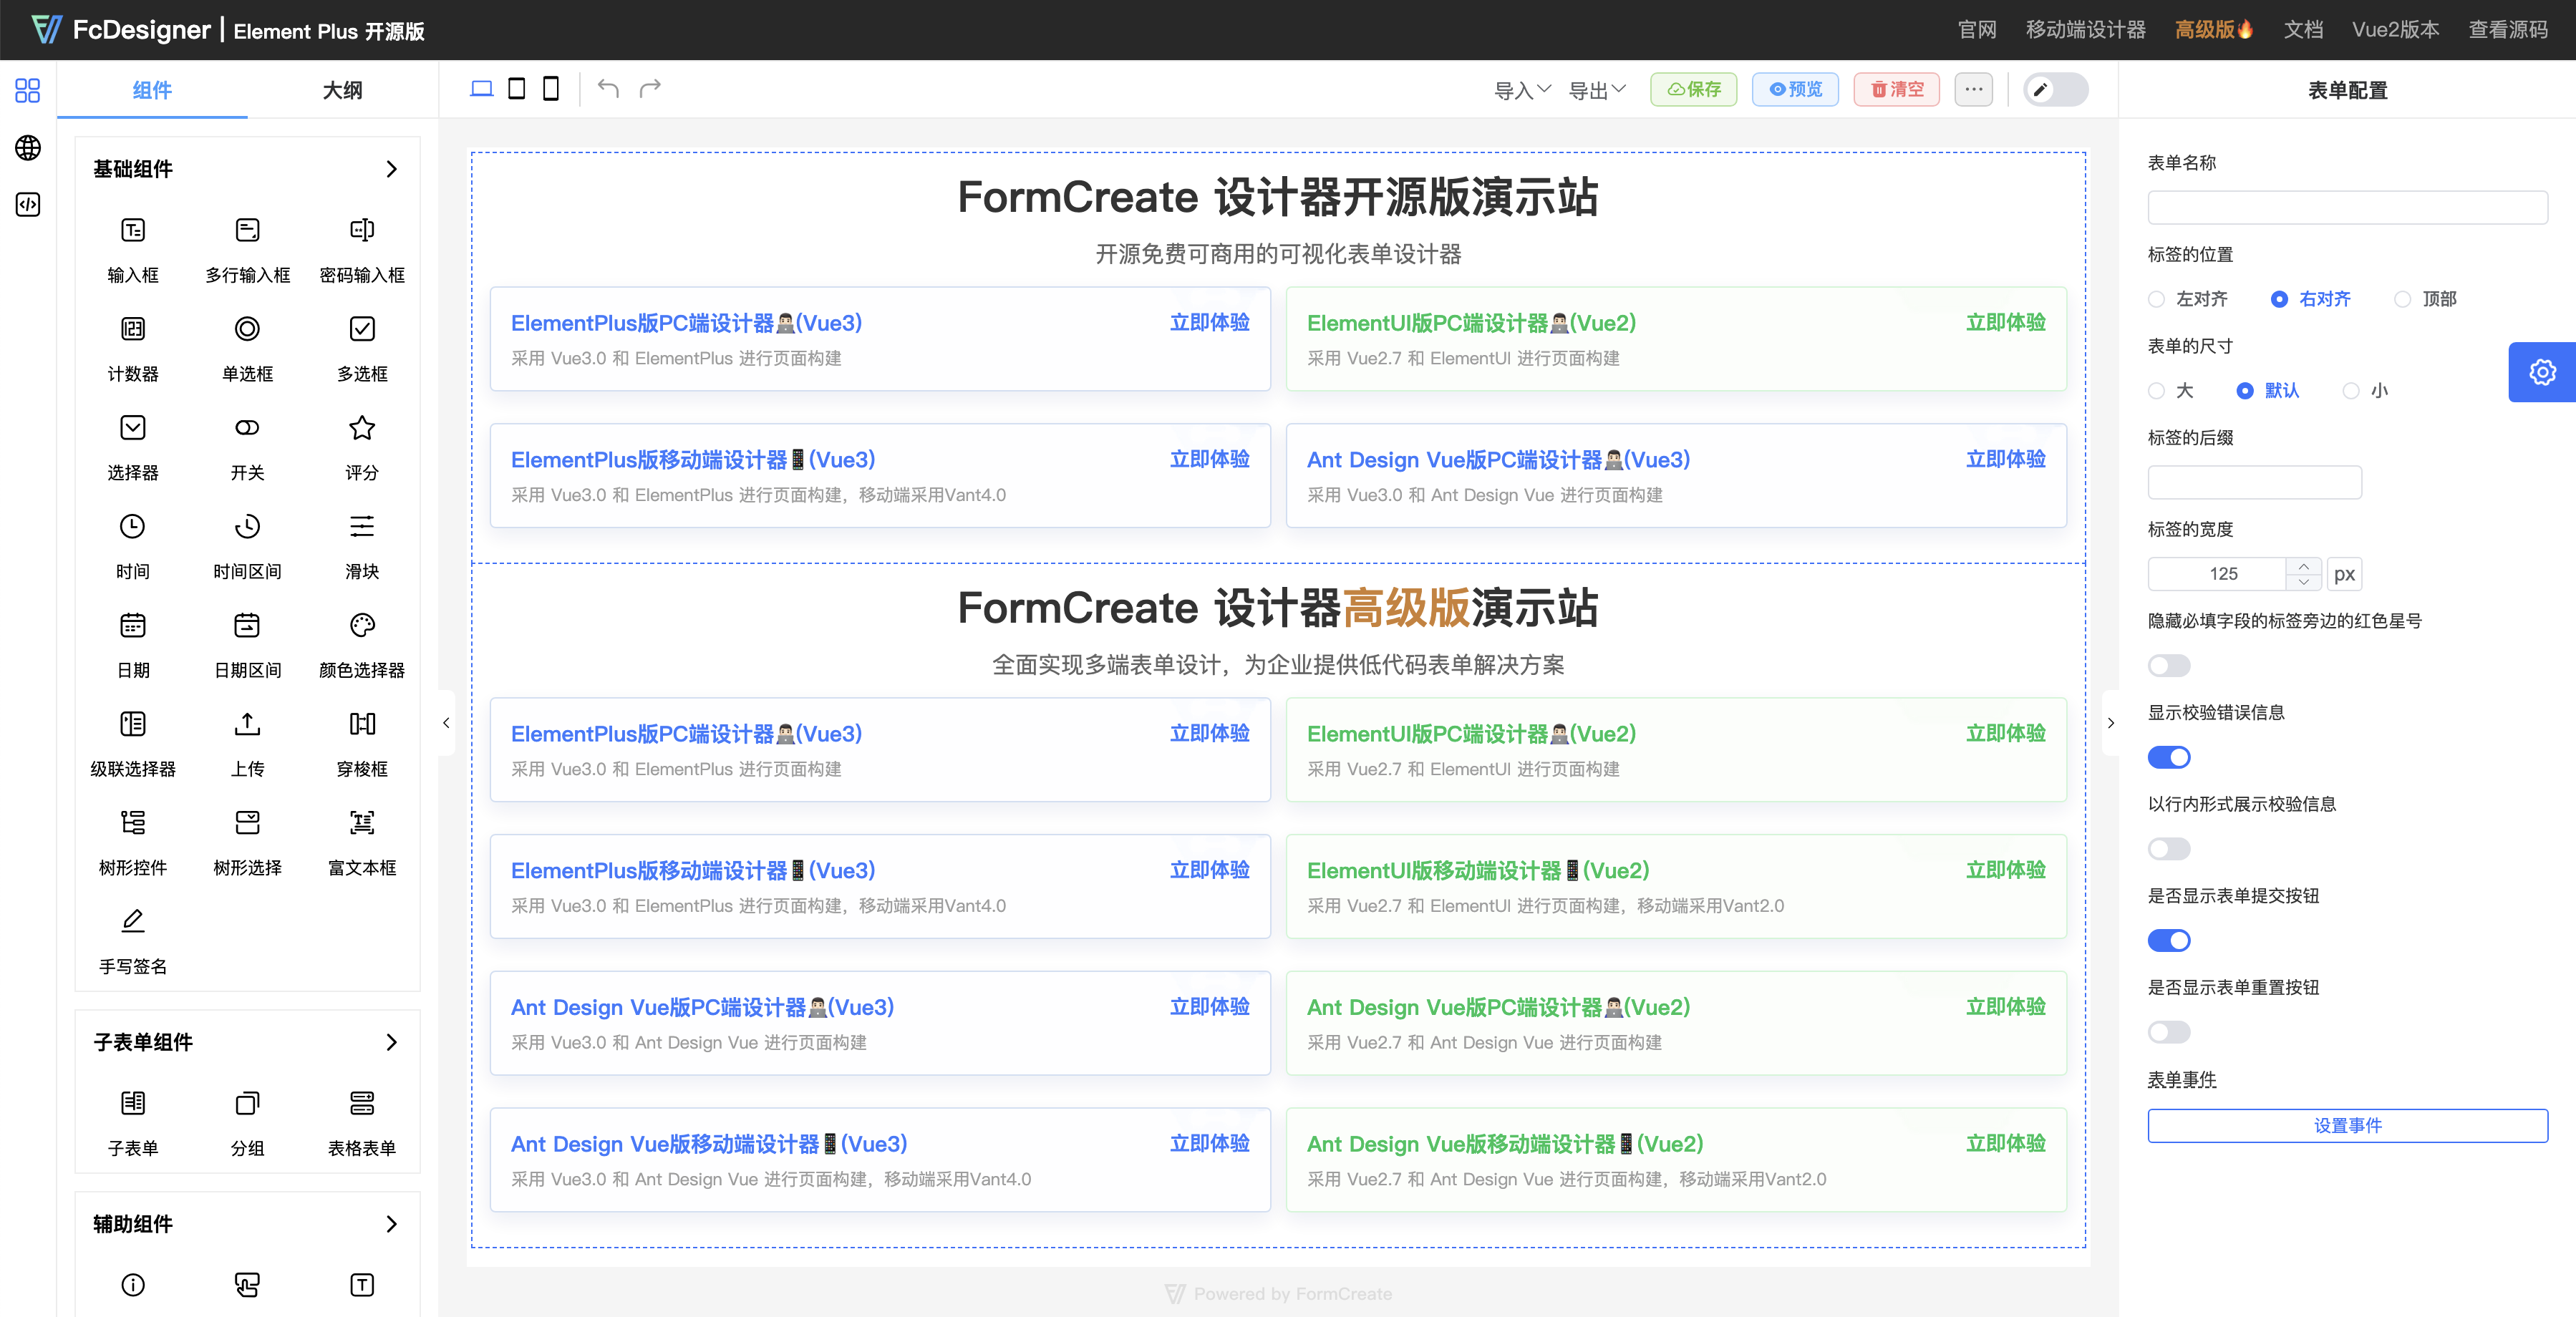Pick the 多行输入框 textarea component
The image size is (2576, 1317).
[247, 250]
